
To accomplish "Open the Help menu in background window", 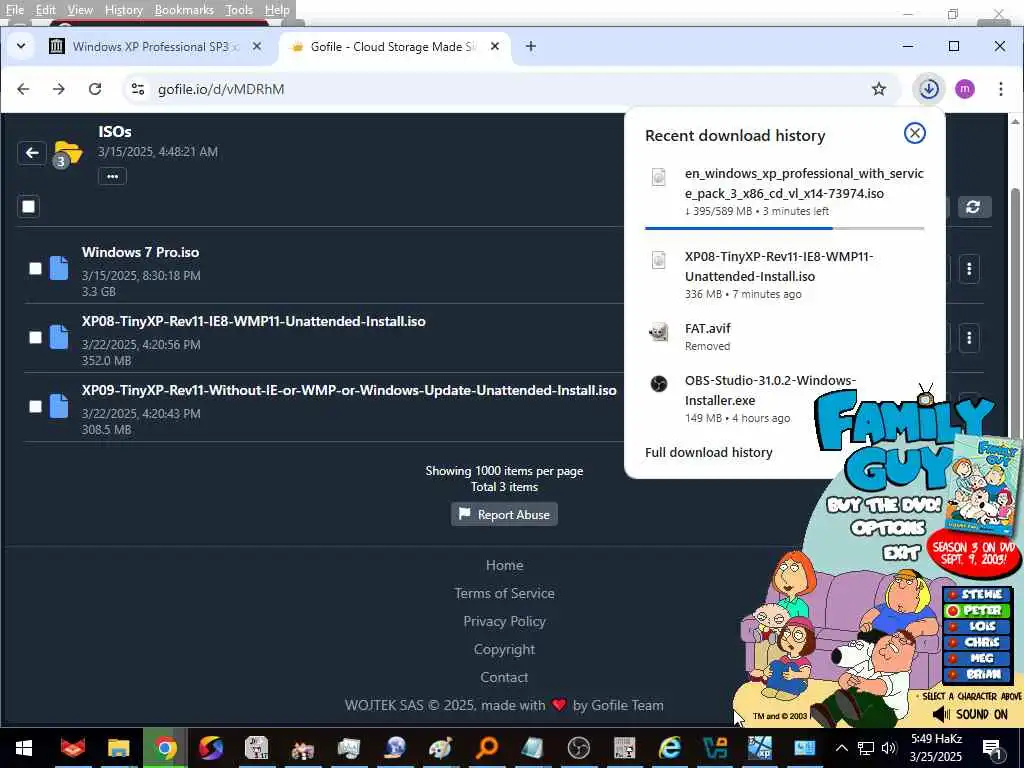I will click(277, 10).
